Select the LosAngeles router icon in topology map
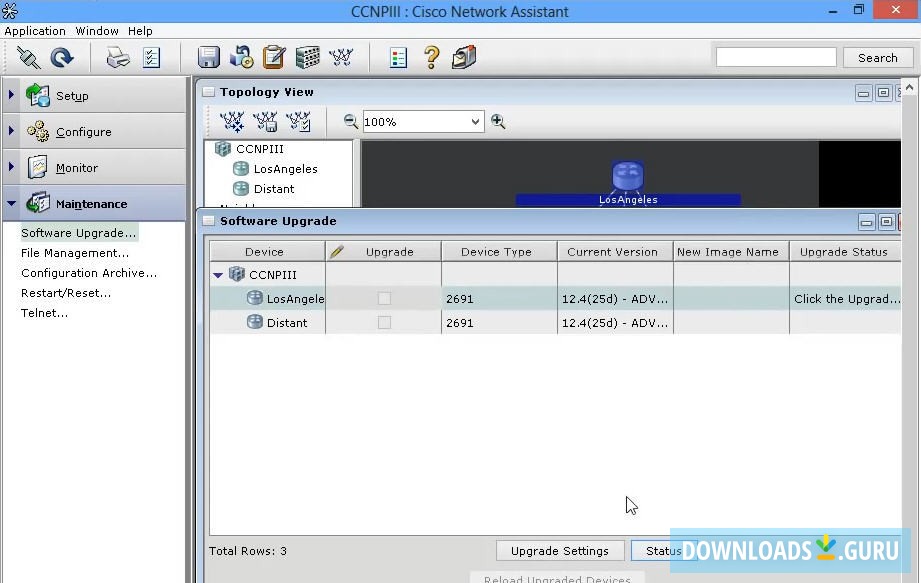This screenshot has width=921, height=583. click(628, 176)
